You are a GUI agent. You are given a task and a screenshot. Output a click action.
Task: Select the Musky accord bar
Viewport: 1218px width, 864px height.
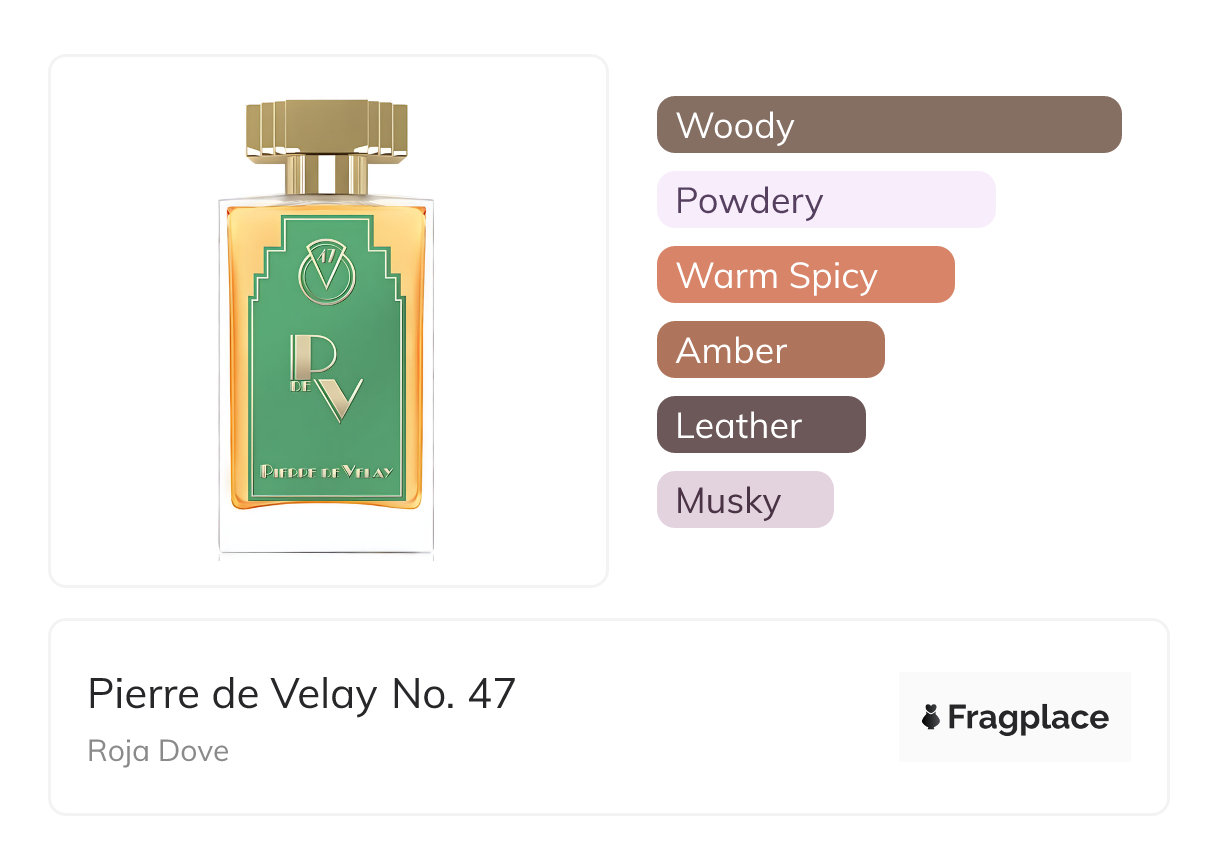745,500
